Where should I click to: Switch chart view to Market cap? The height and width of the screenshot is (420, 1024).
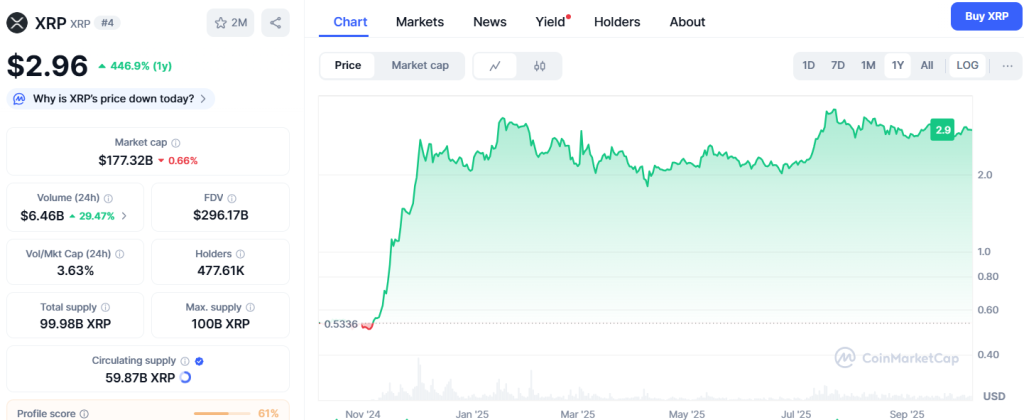click(x=420, y=65)
